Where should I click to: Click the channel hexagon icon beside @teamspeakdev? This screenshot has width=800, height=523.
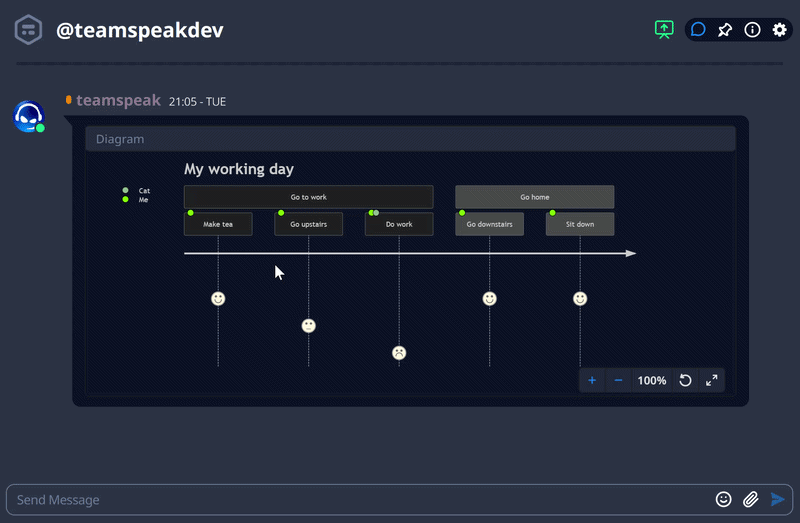(28, 30)
